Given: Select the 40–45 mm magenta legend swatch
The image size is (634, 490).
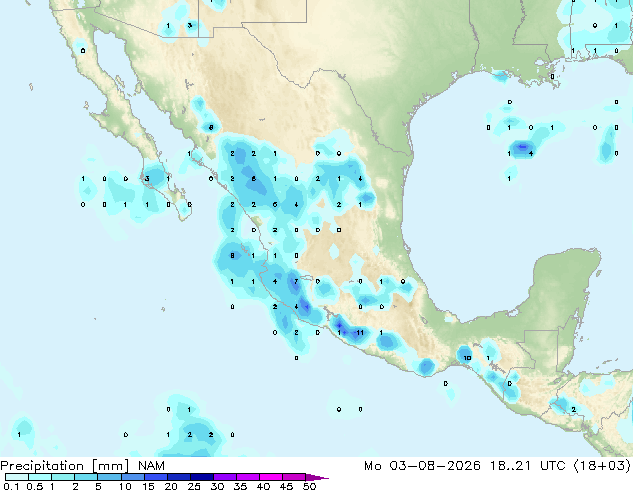Looking at the screenshot, I should (x=271, y=477).
